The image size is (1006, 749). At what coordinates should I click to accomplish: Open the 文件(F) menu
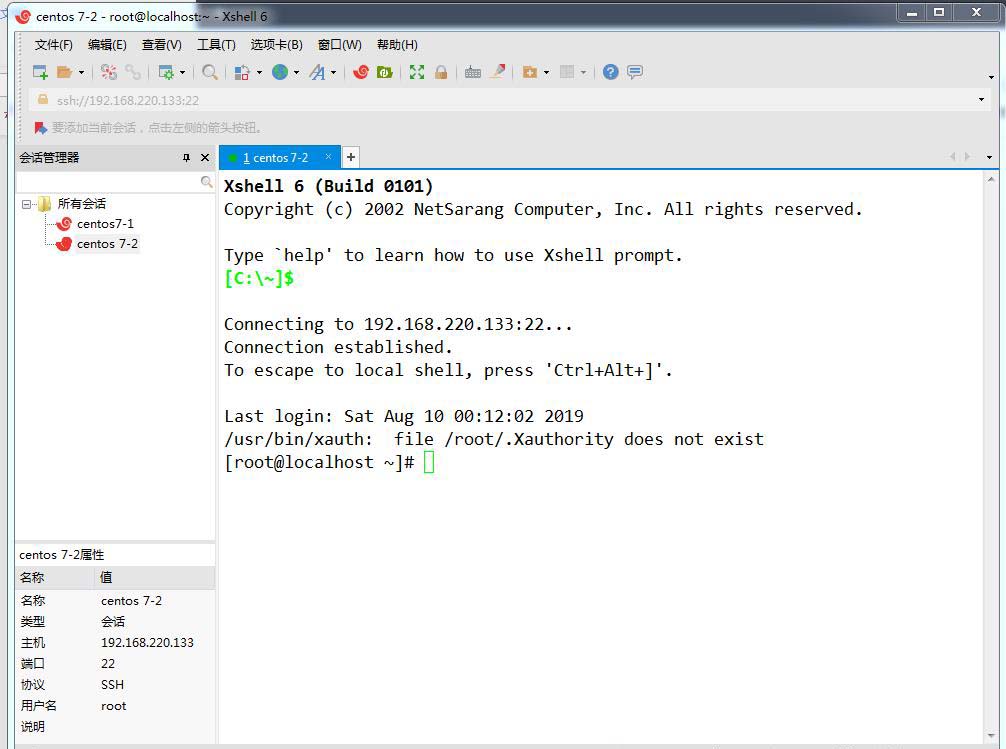[53, 44]
